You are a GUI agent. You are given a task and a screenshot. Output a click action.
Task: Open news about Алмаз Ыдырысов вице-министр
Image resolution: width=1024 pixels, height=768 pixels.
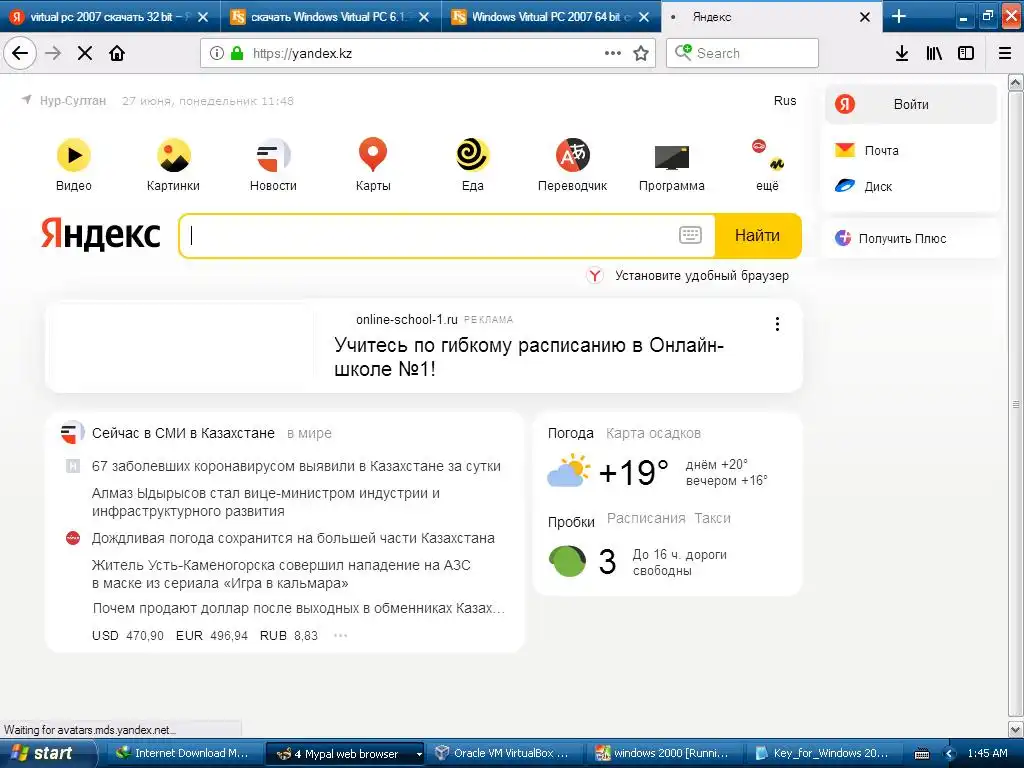pyautogui.click(x=266, y=502)
